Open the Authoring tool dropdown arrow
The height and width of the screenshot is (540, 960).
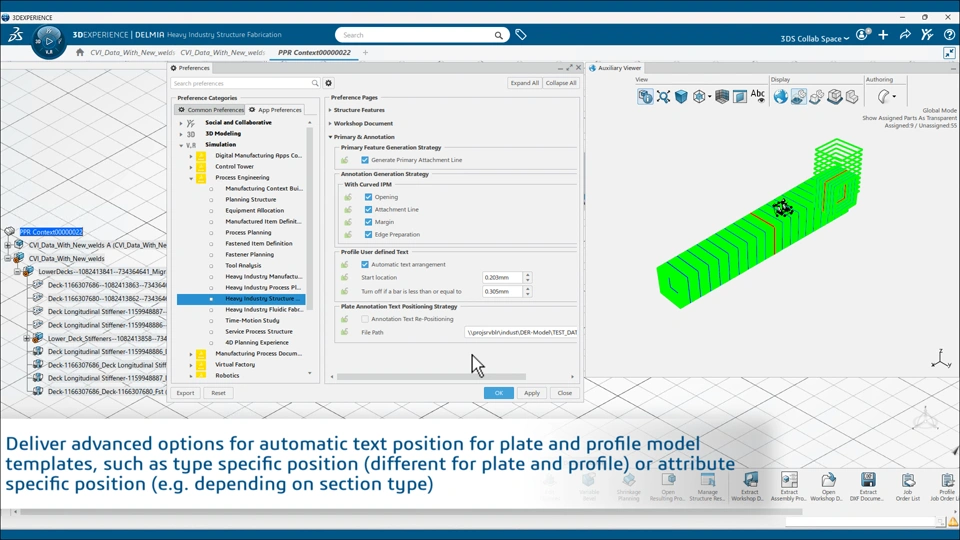[894, 97]
